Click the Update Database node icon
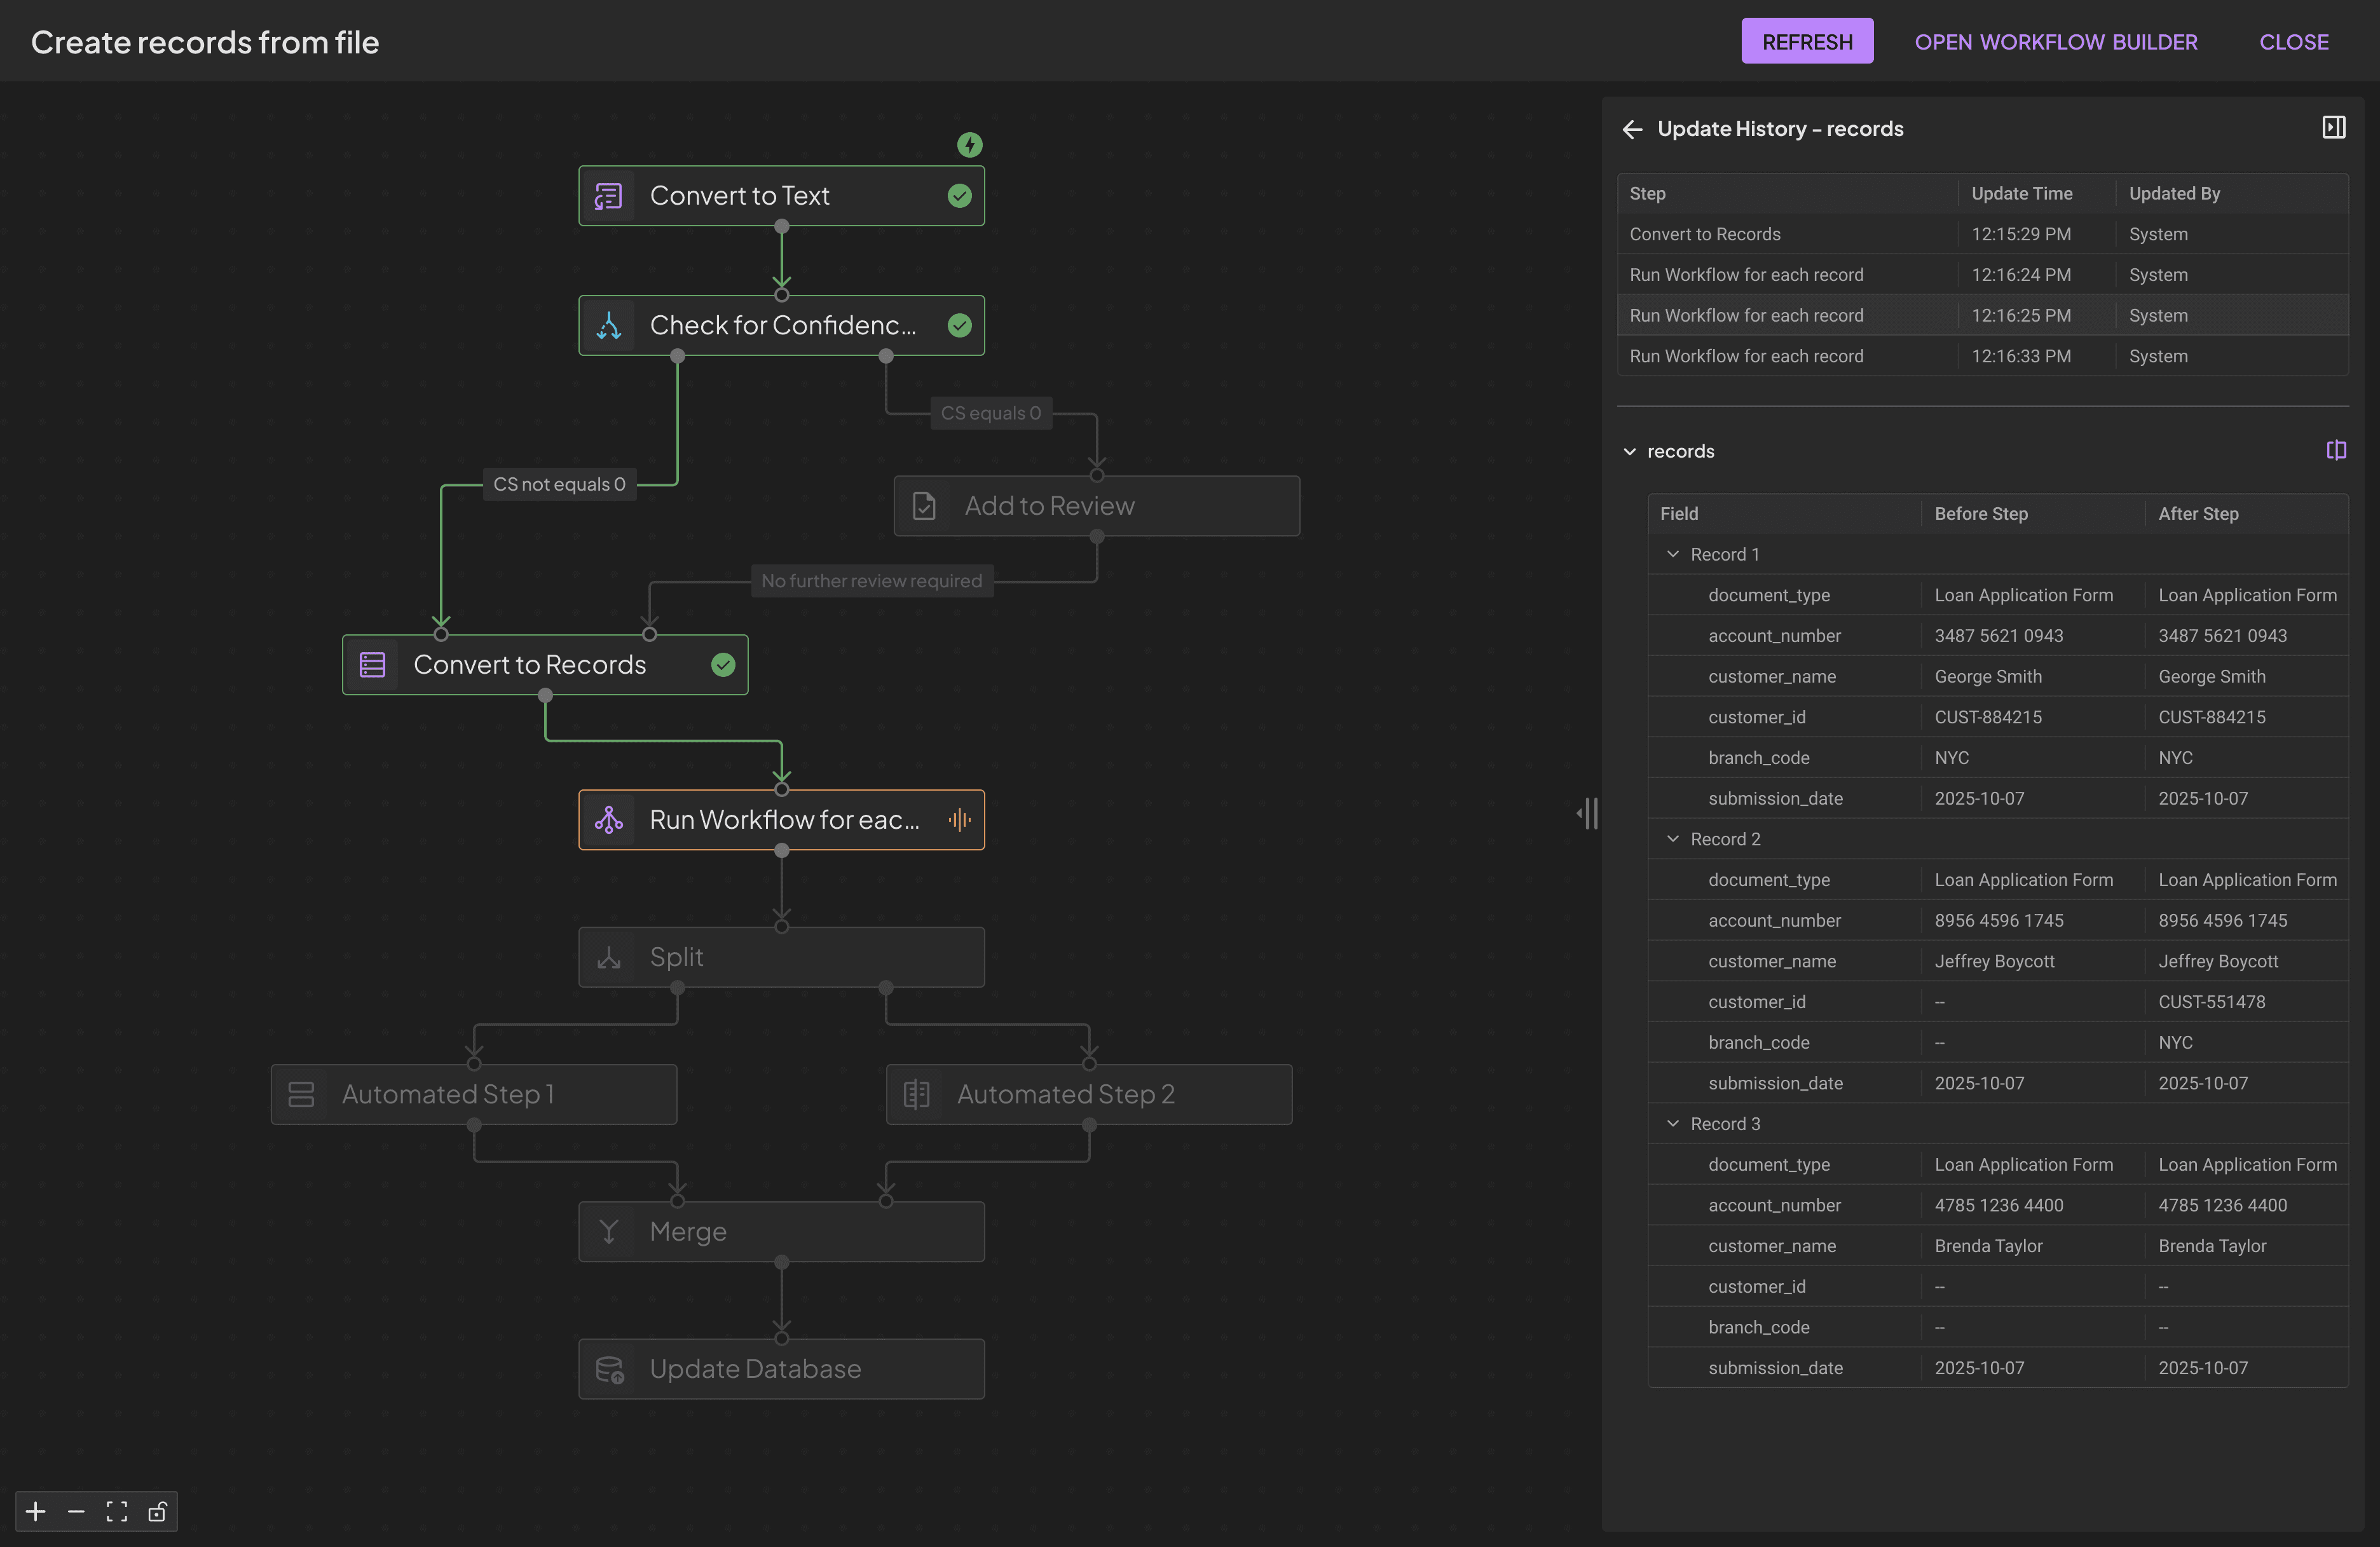Image resolution: width=2380 pixels, height=1547 pixels. point(609,1369)
